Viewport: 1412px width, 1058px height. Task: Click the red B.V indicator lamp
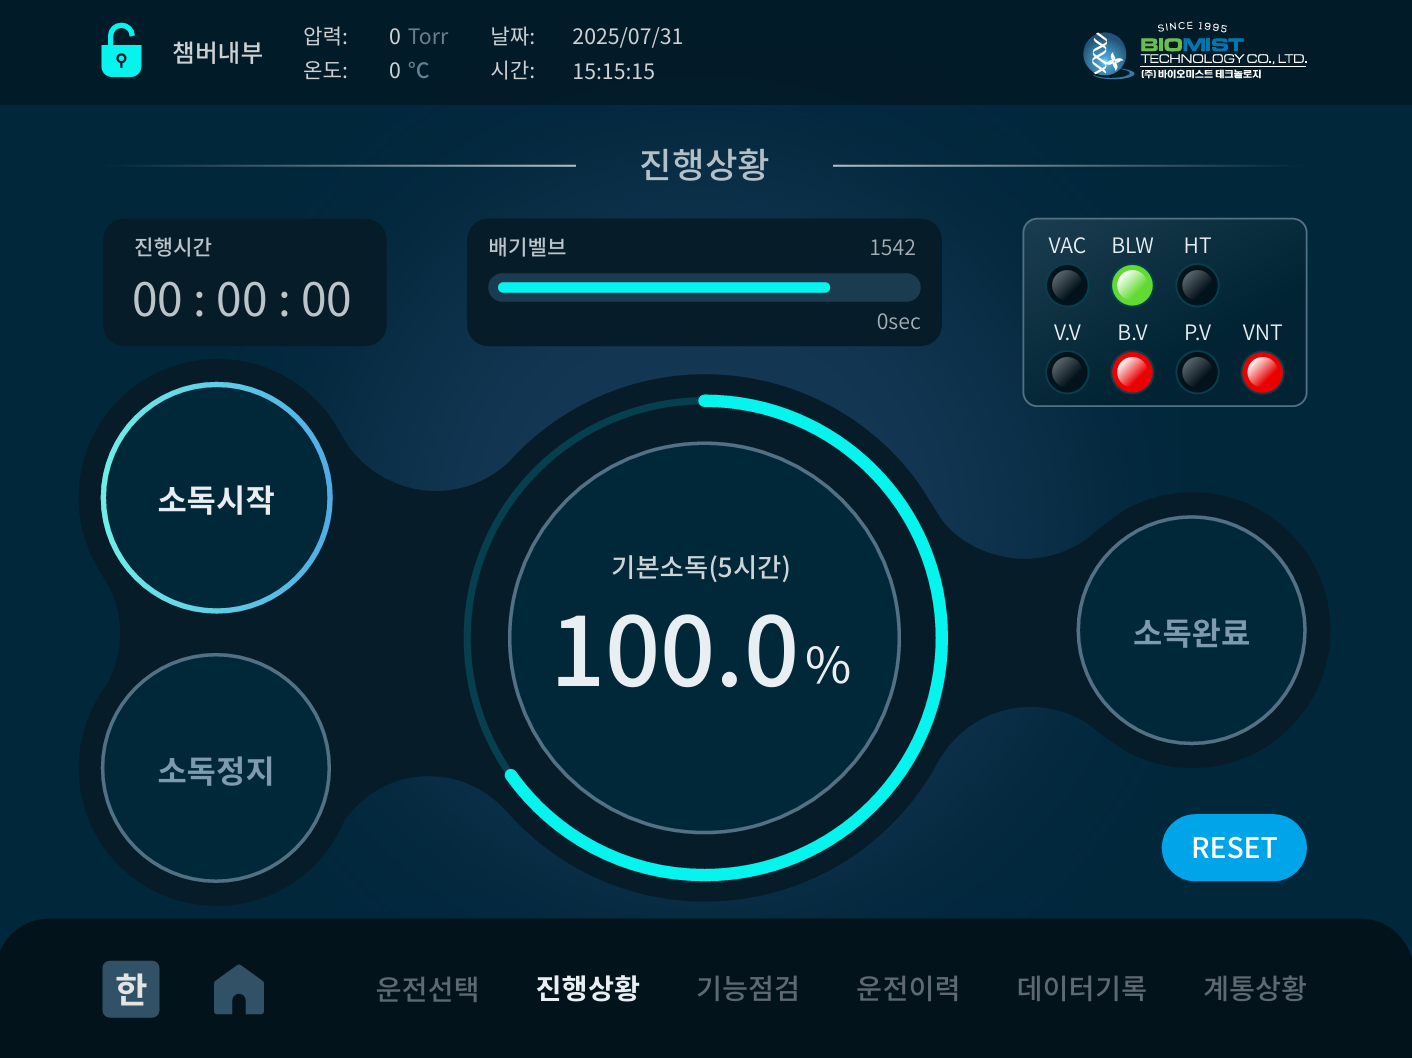[x=1132, y=373]
